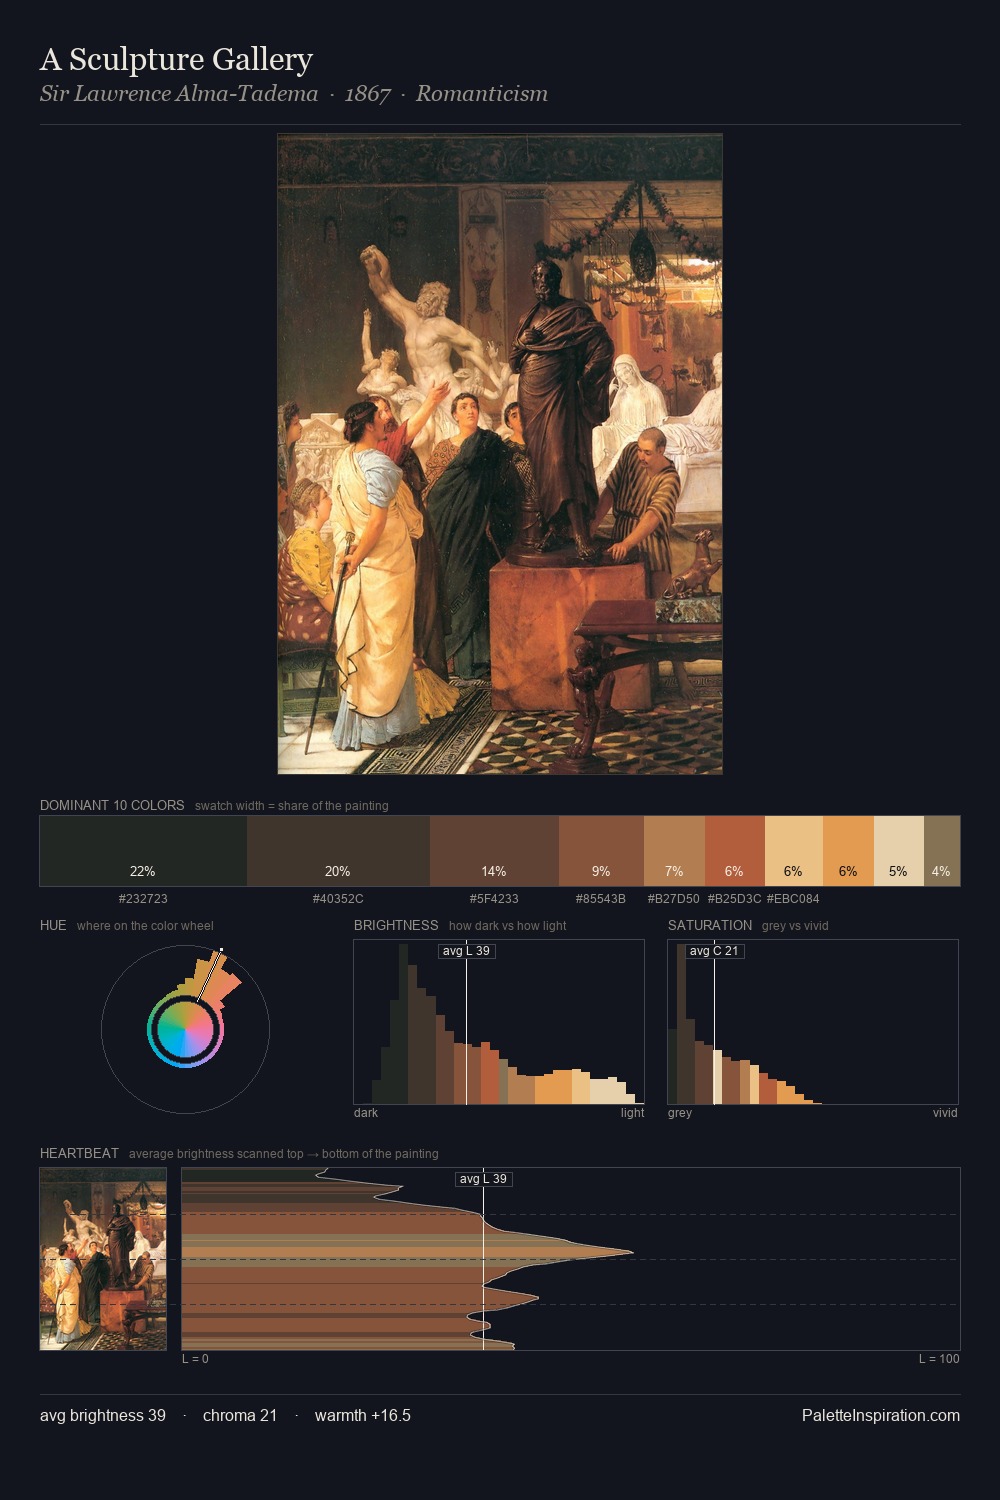Click the title "A Sculpture Gallery"
Image resolution: width=1000 pixels, height=1500 pixels.
click(176, 60)
